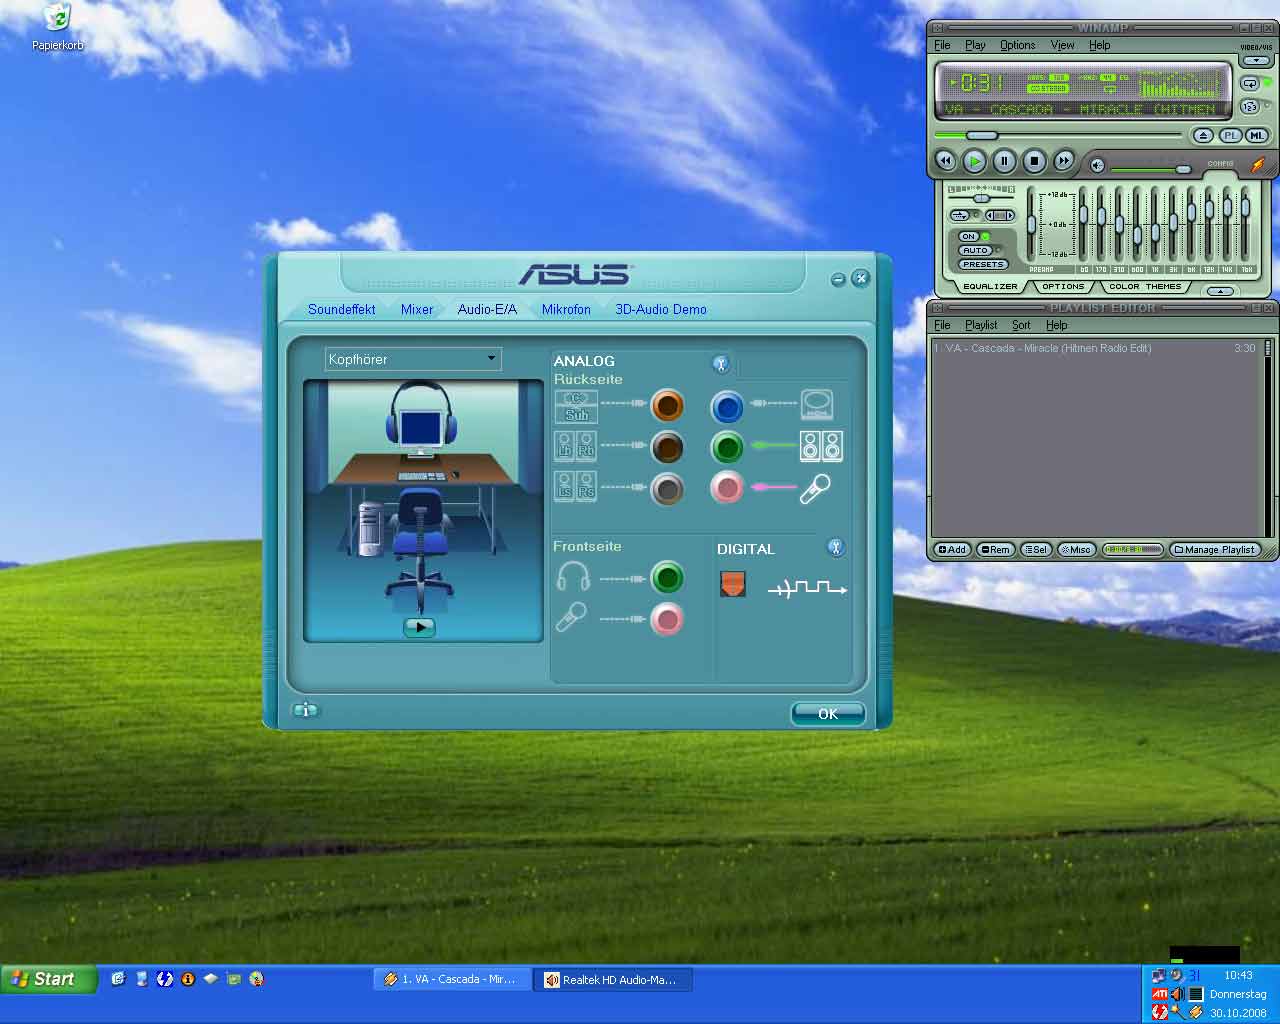Open Playlist Editor Sort menu

coord(1021,325)
